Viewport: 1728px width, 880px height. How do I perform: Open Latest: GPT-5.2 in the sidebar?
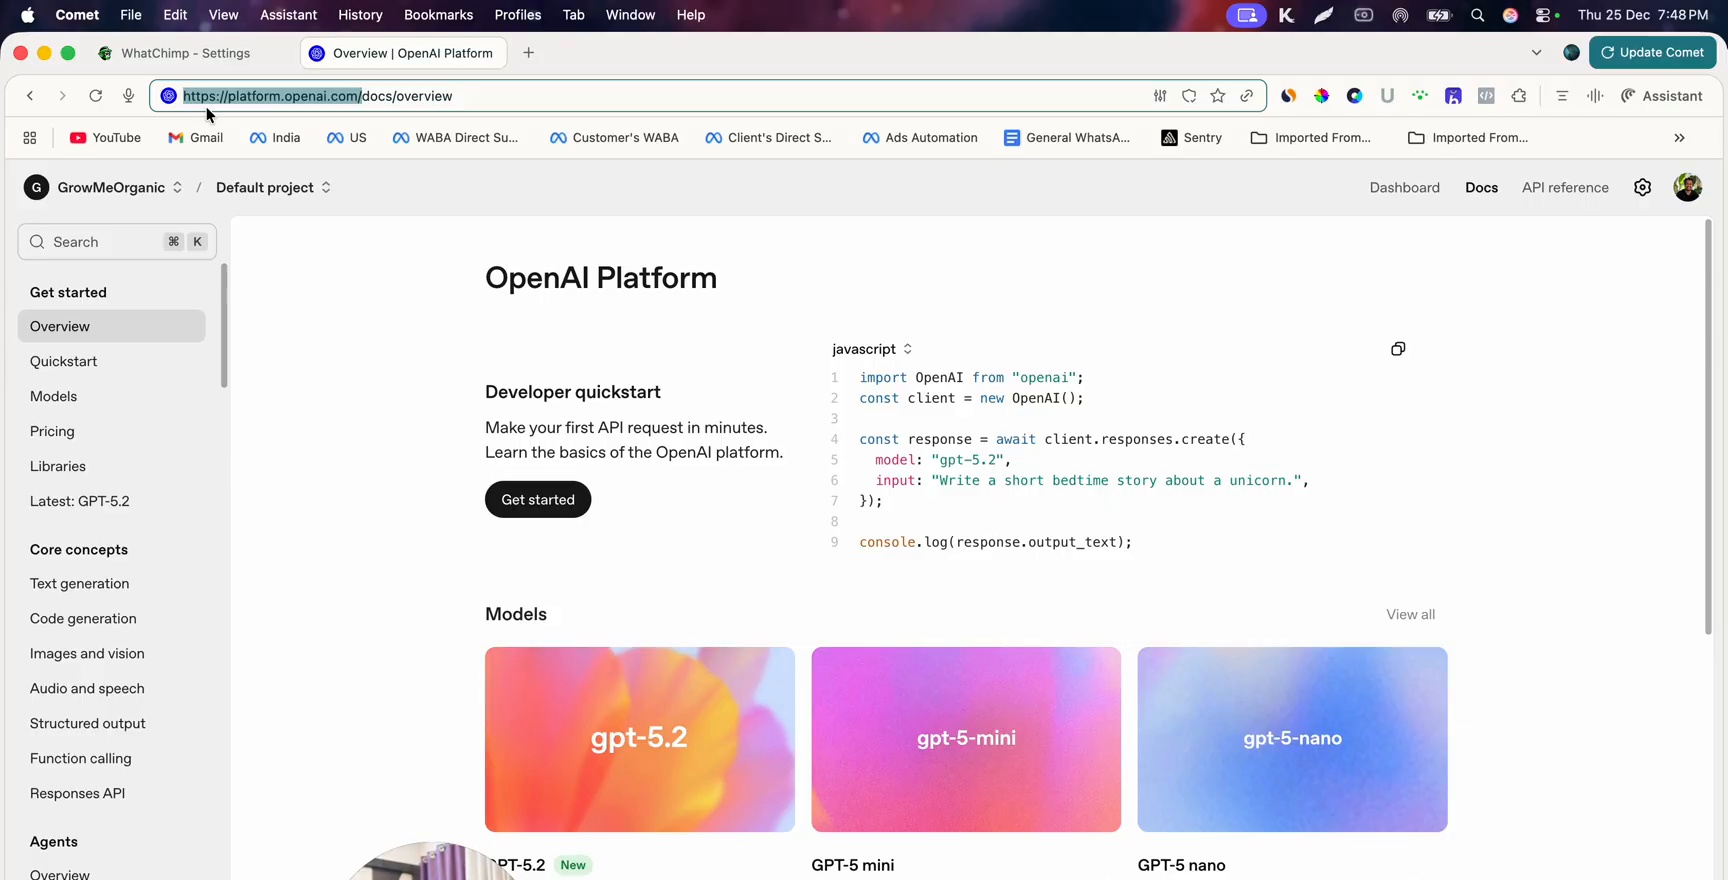(80, 501)
